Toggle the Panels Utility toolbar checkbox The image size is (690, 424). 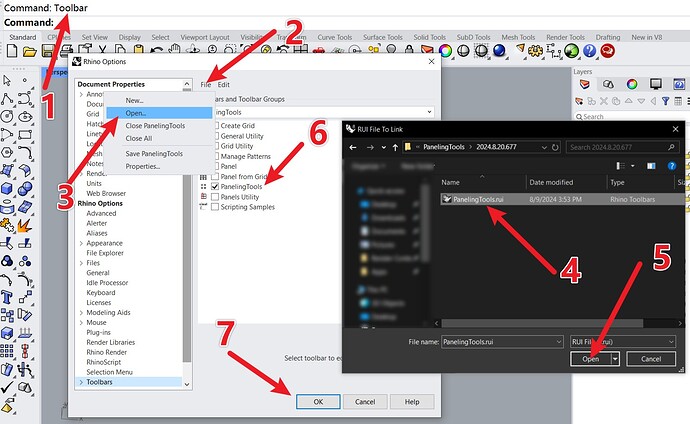pyautogui.click(x=215, y=197)
